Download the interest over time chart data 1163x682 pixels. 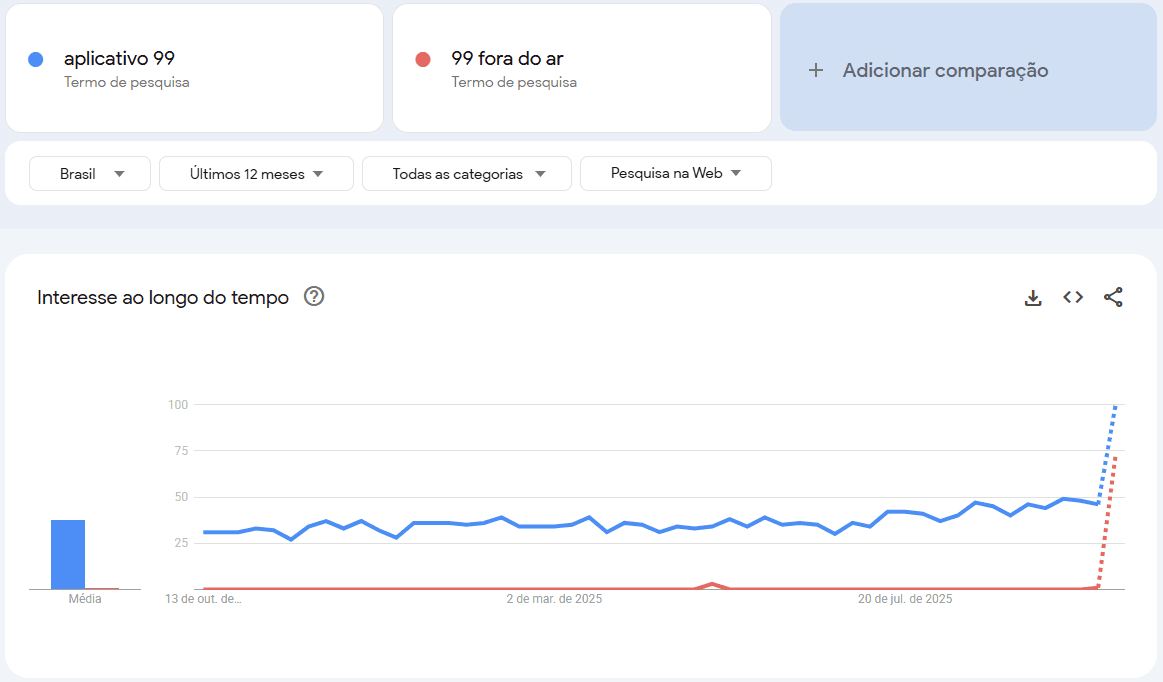pos(1033,297)
